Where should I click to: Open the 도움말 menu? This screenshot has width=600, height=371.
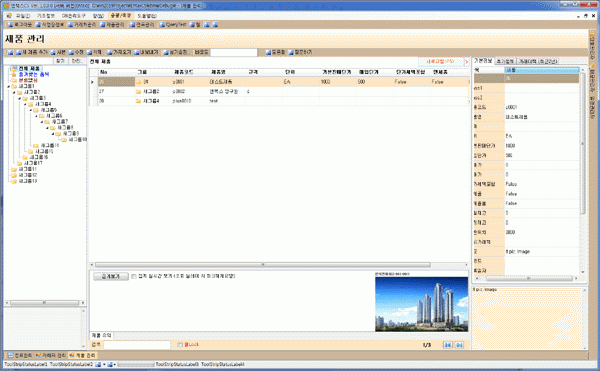(x=147, y=16)
